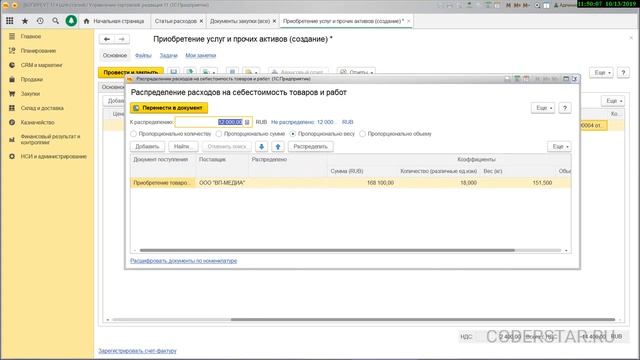Click the Документ поступления column header
Viewport: 640px width, 360px height.
(x=163, y=160)
